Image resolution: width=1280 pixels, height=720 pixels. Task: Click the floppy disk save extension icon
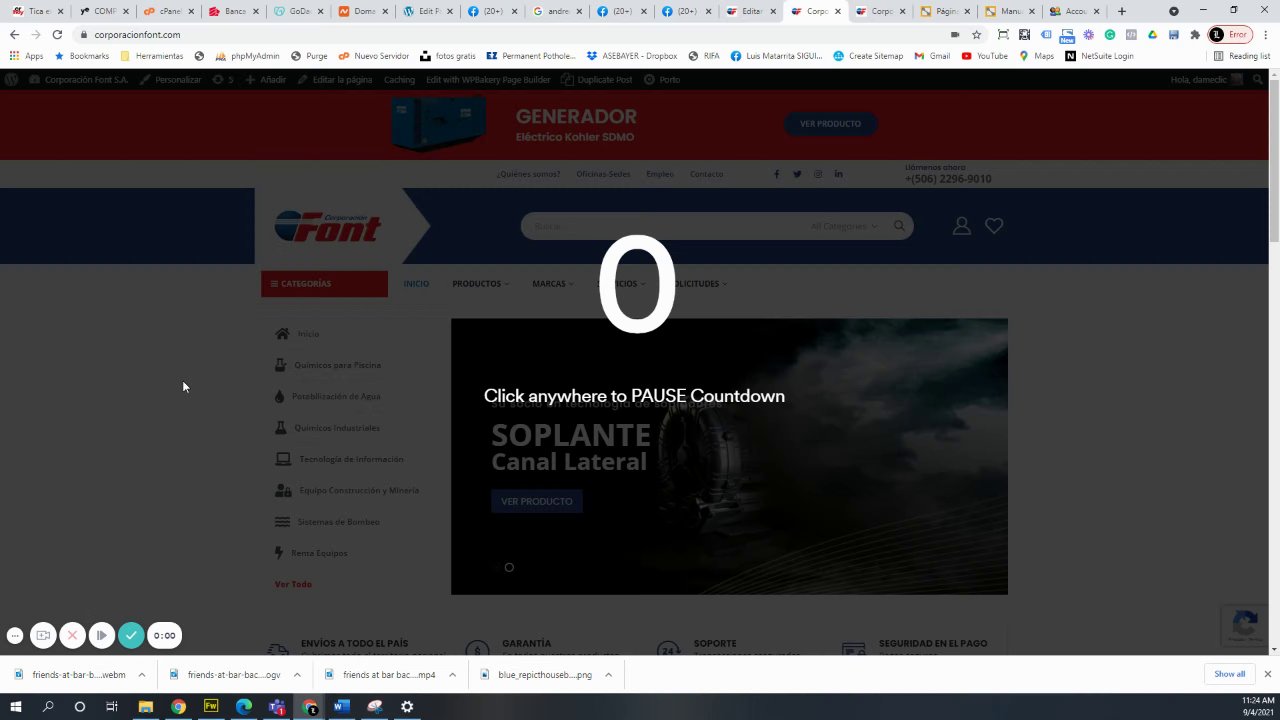(1174, 34)
